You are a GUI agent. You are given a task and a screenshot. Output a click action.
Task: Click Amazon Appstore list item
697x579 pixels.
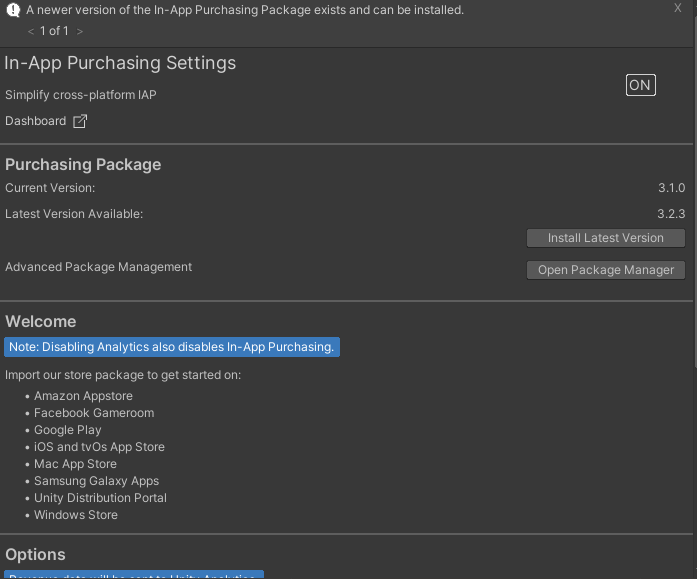point(83,396)
